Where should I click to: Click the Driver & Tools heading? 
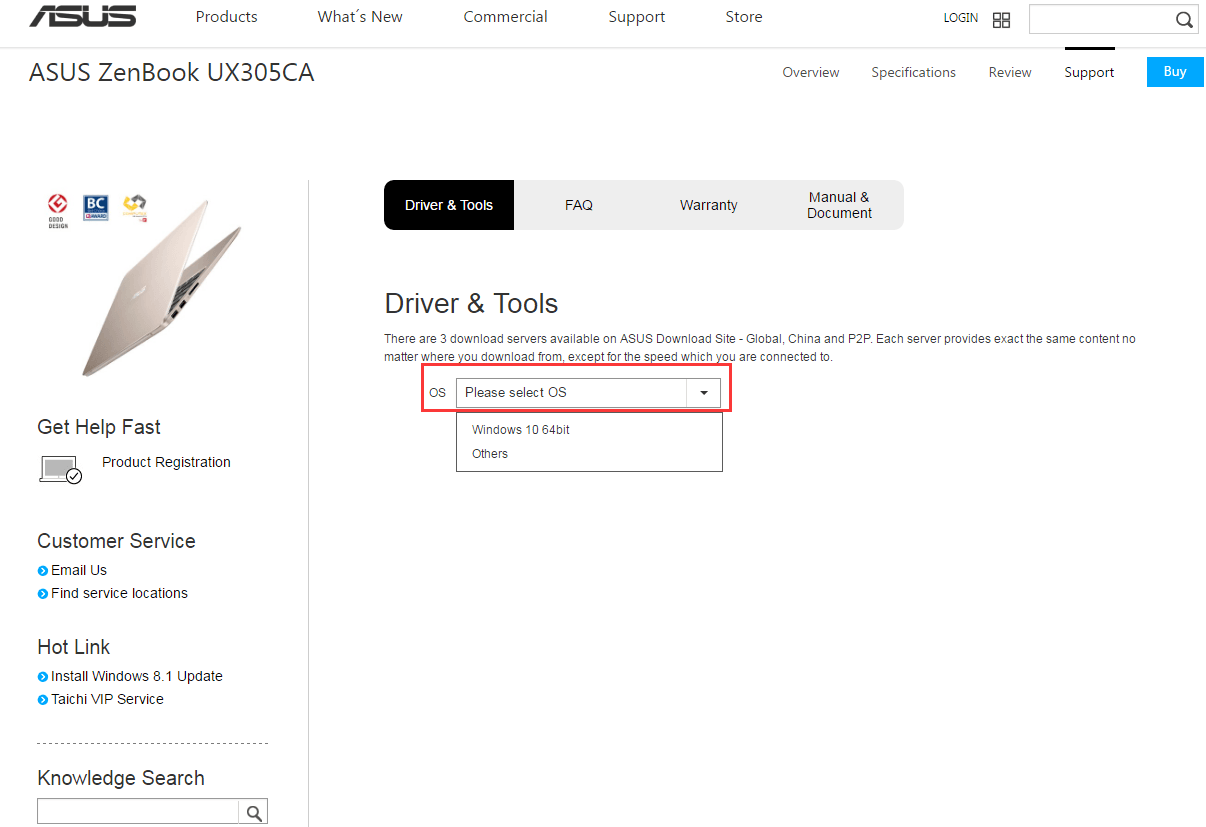click(x=471, y=303)
